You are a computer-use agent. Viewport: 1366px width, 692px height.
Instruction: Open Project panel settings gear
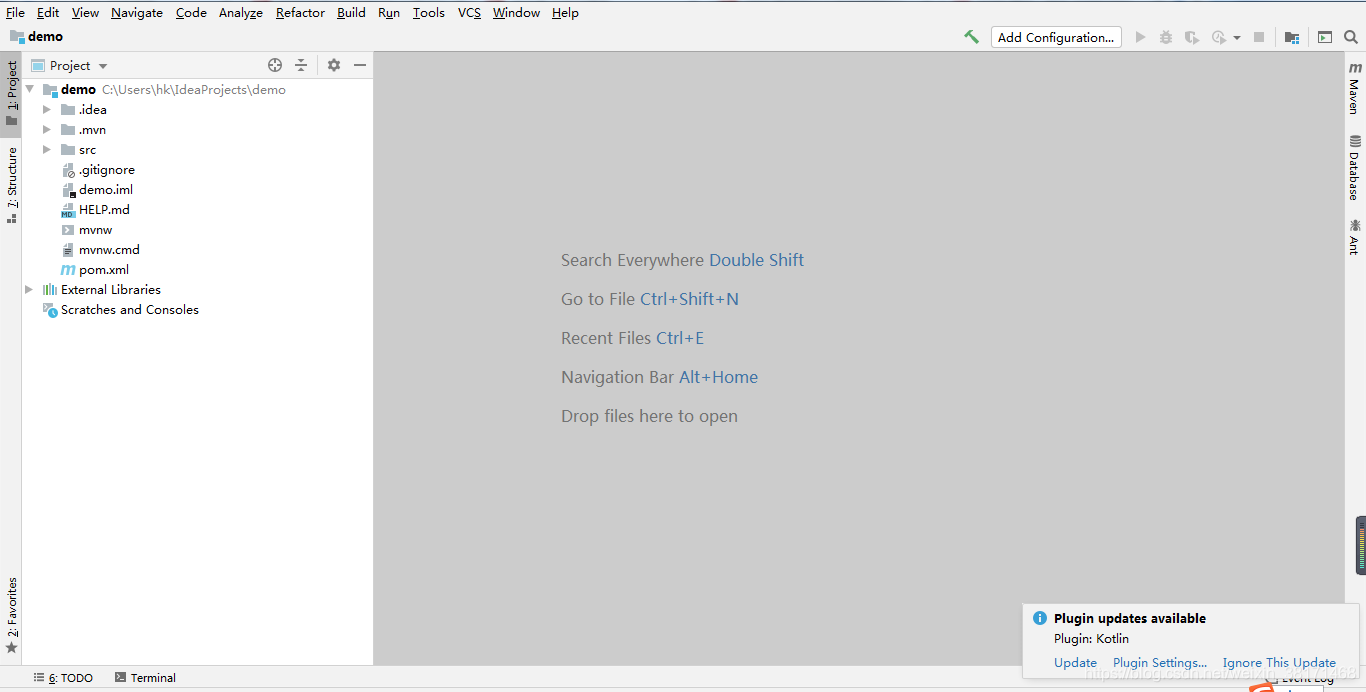pyautogui.click(x=334, y=65)
